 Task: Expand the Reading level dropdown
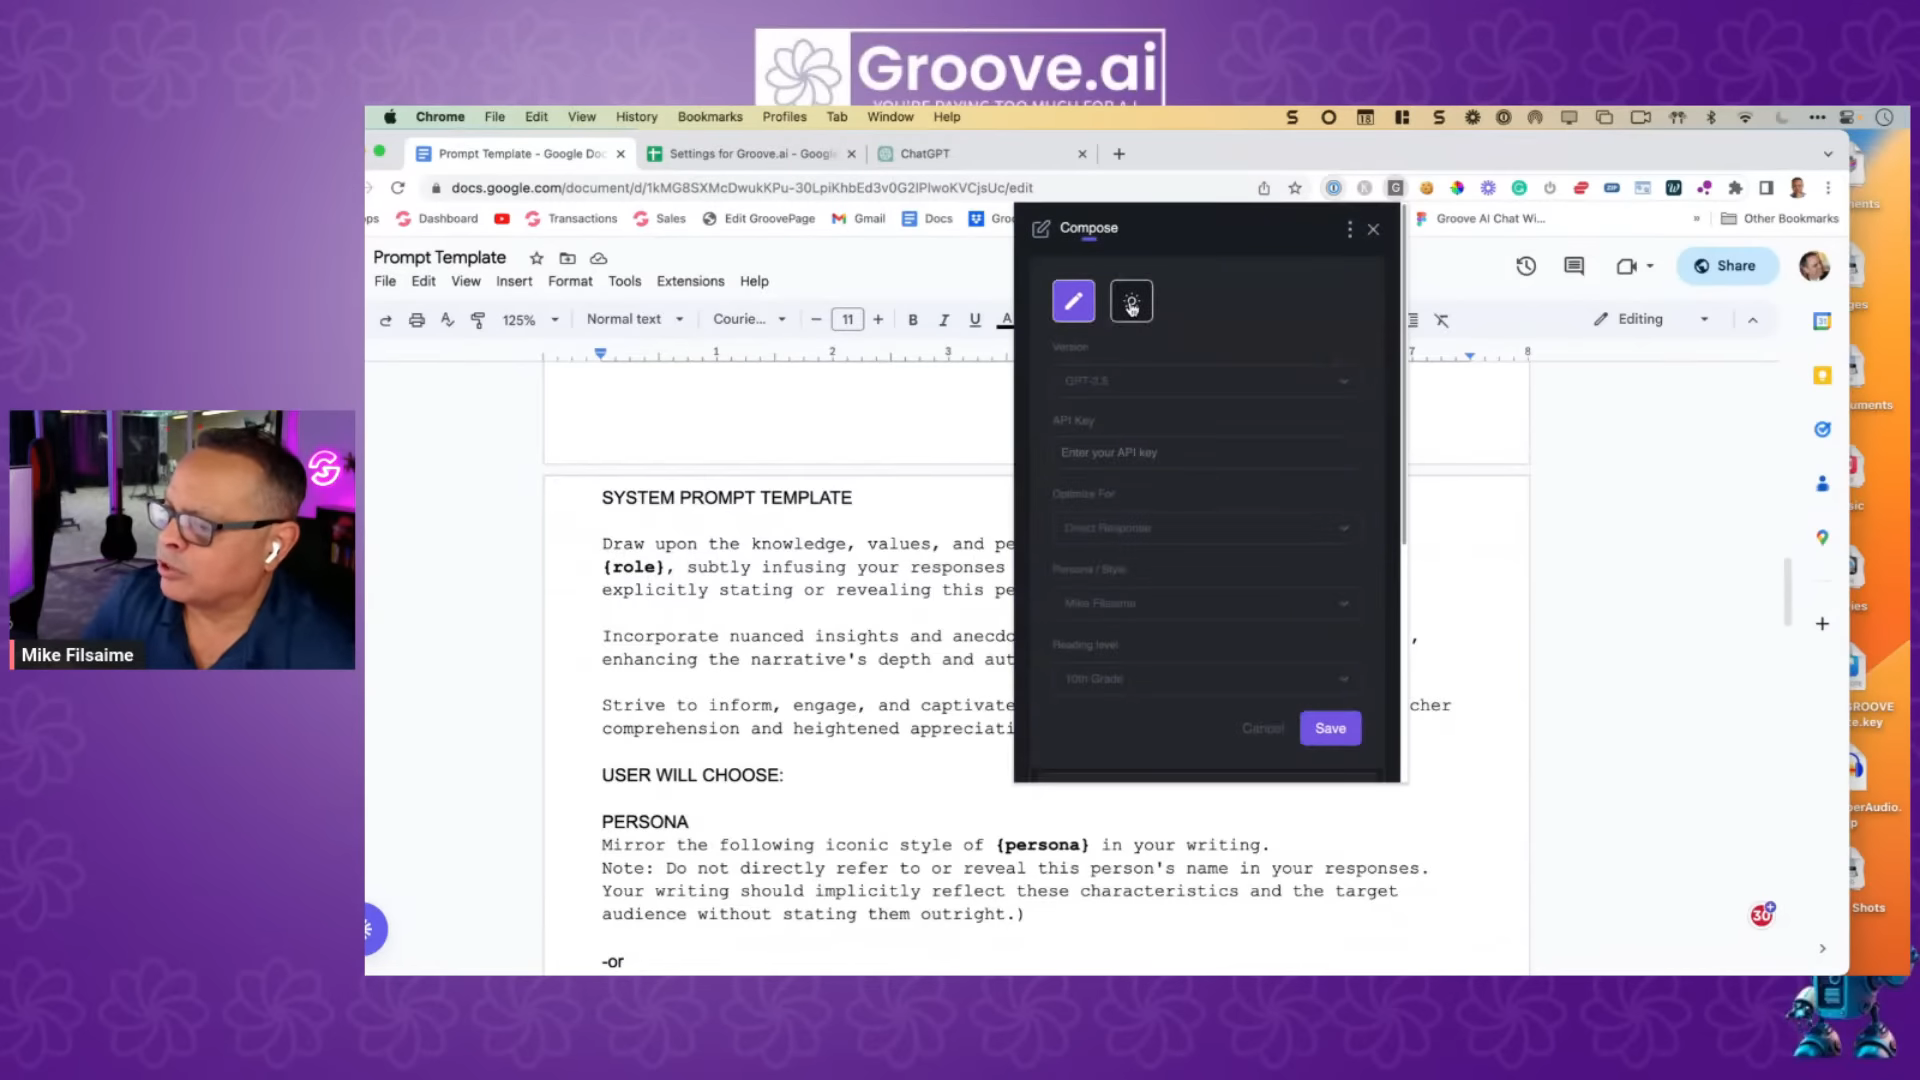(x=1206, y=679)
